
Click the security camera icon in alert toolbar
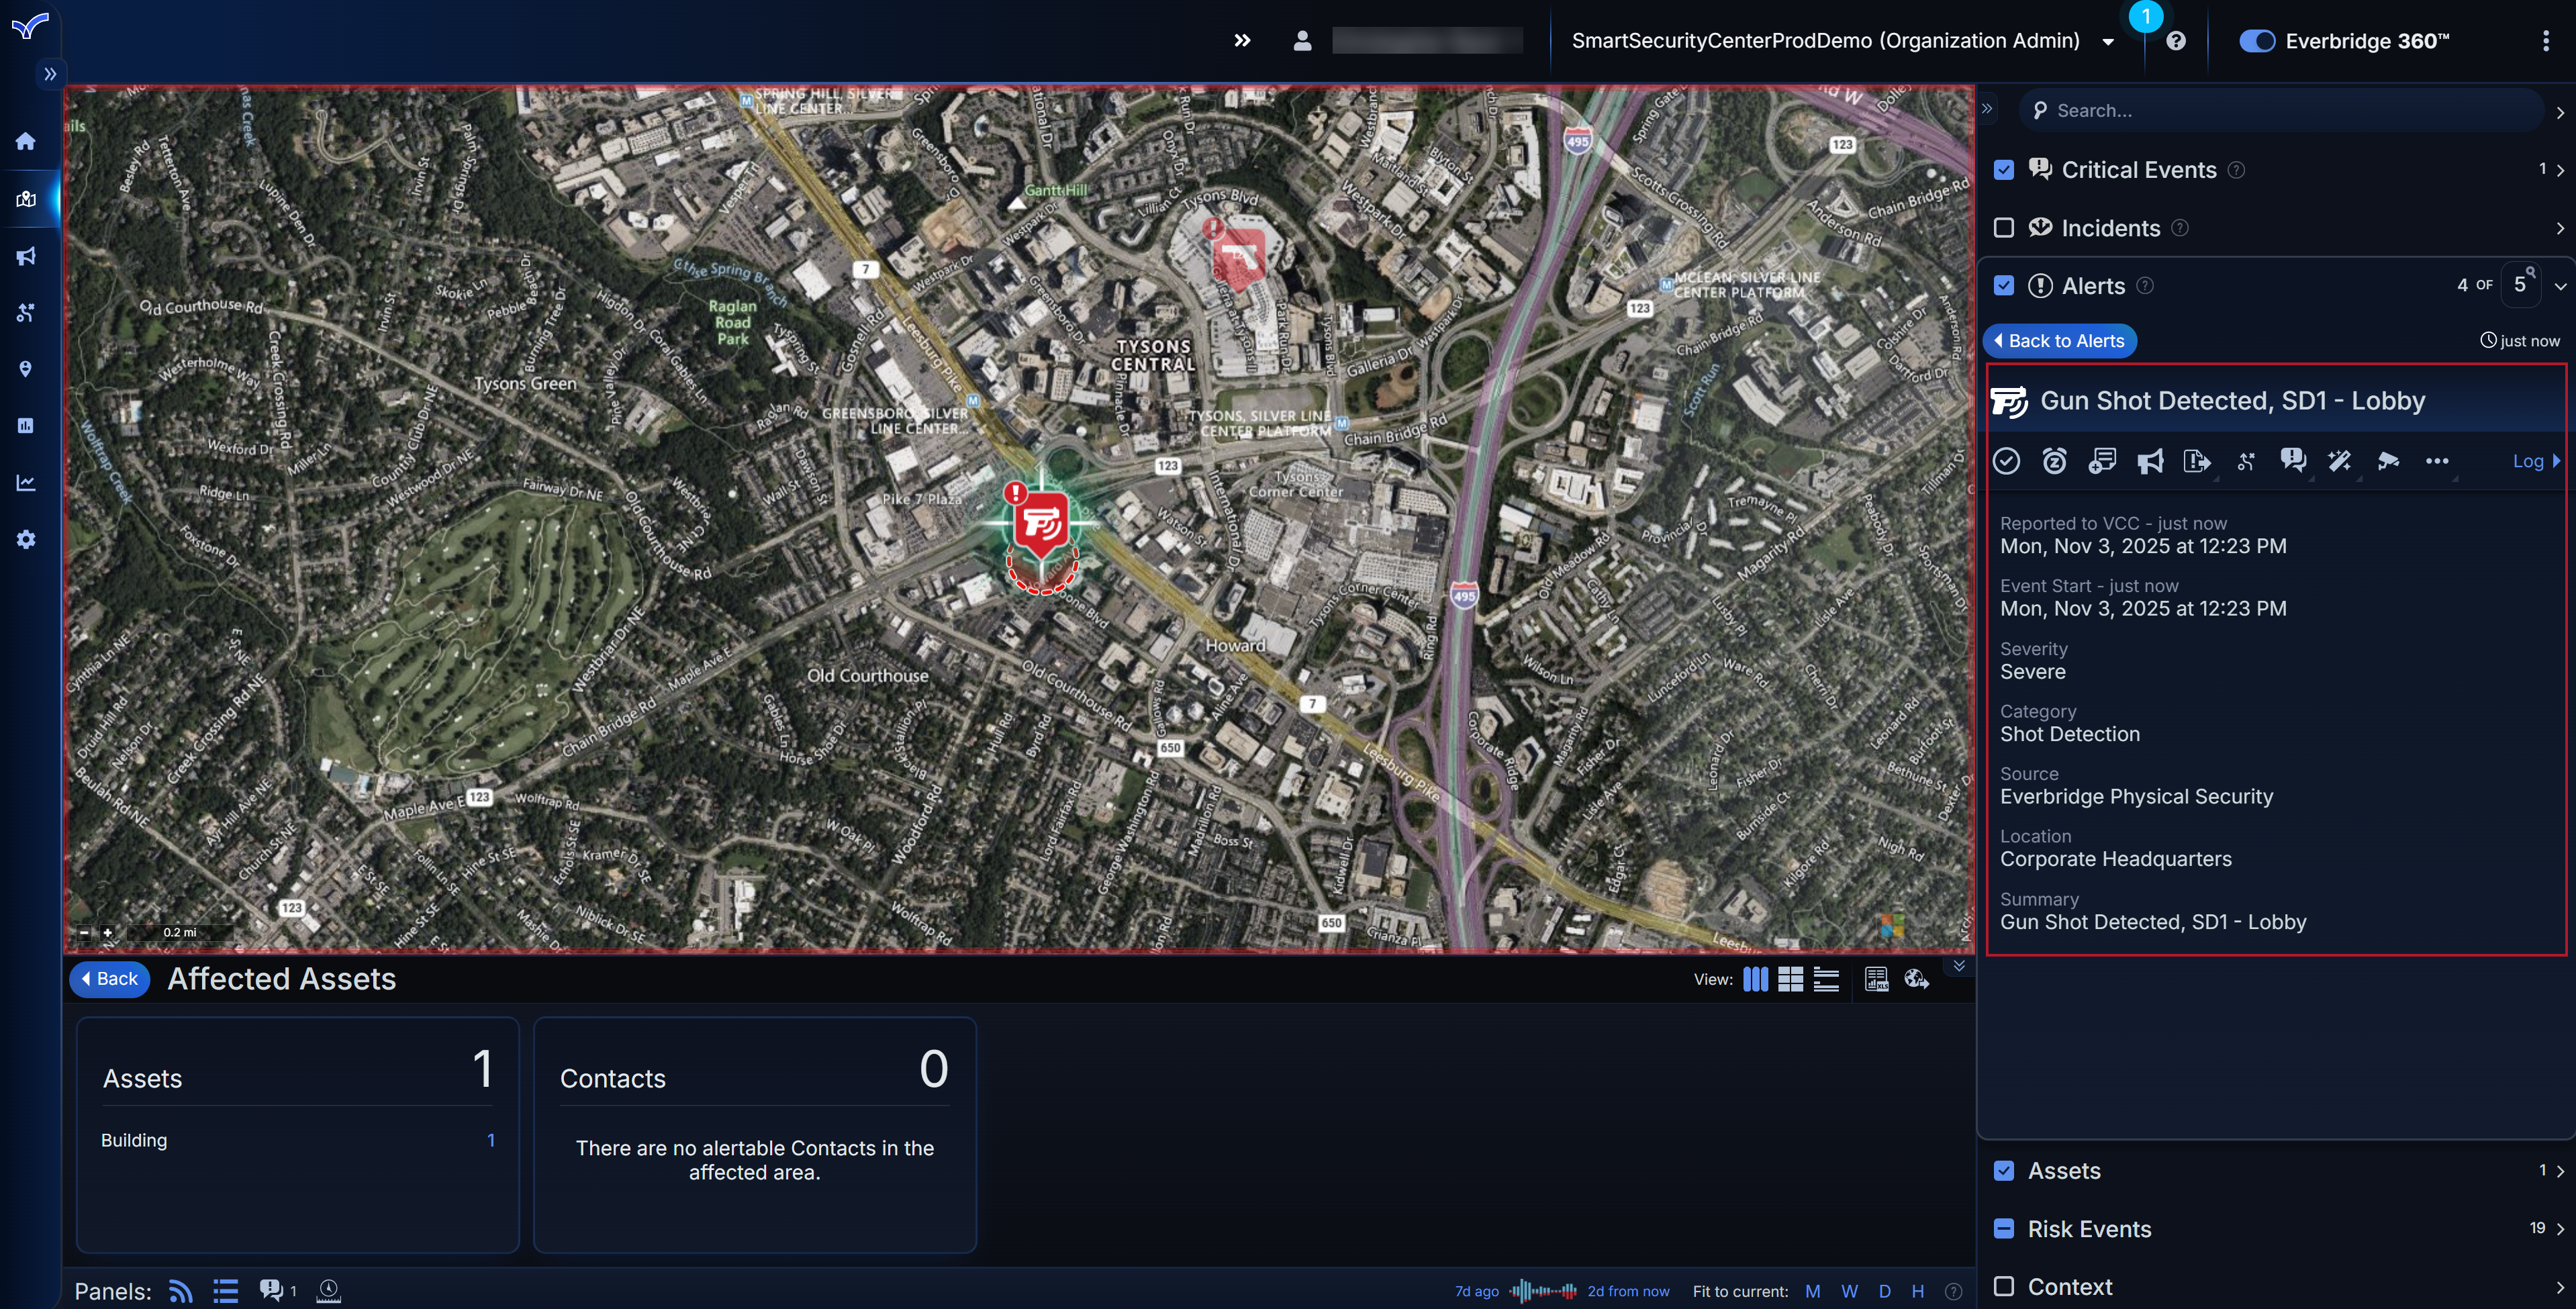click(x=2388, y=461)
